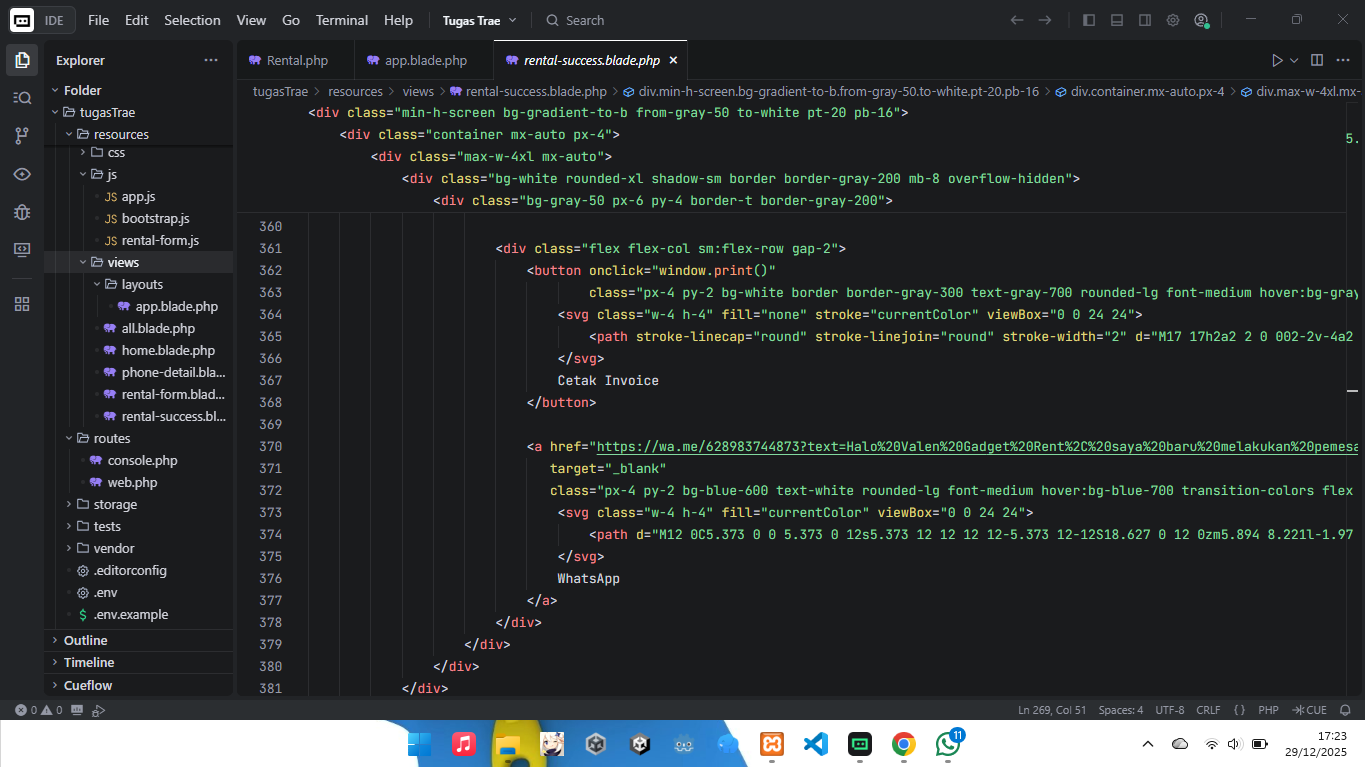Expand the css folder in Explorer
1365x767 pixels.
[115, 153]
